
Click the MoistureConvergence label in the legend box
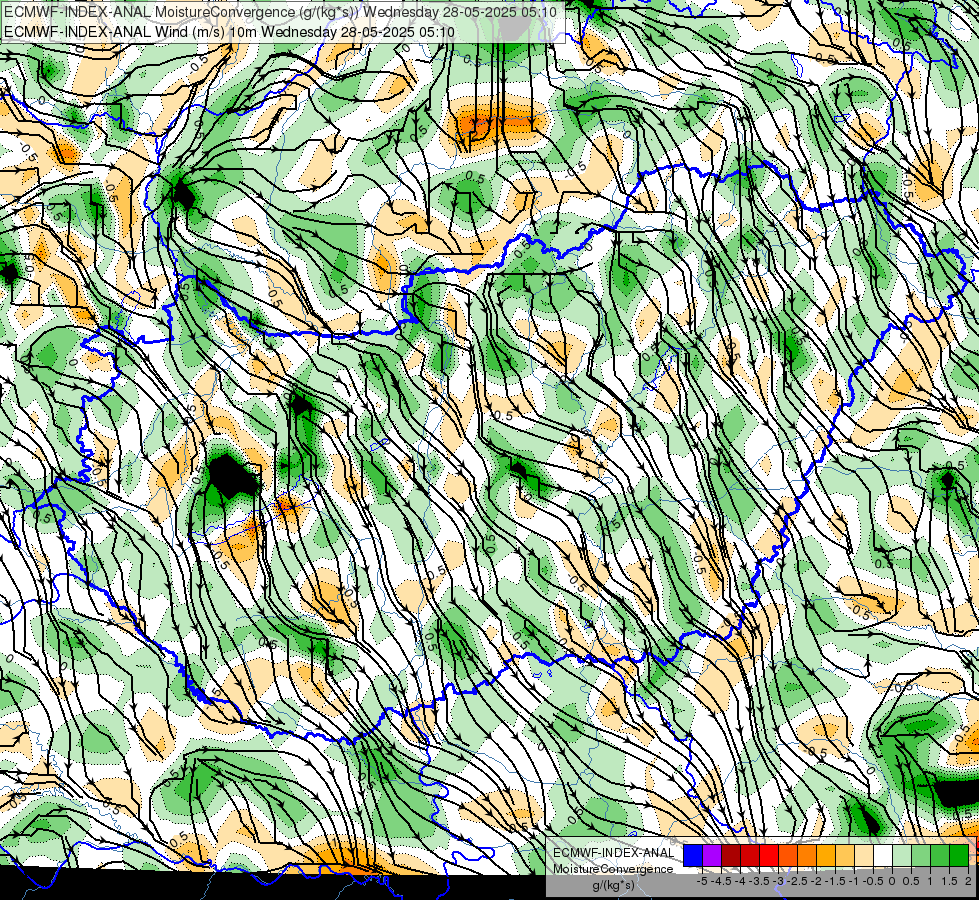tap(613, 869)
